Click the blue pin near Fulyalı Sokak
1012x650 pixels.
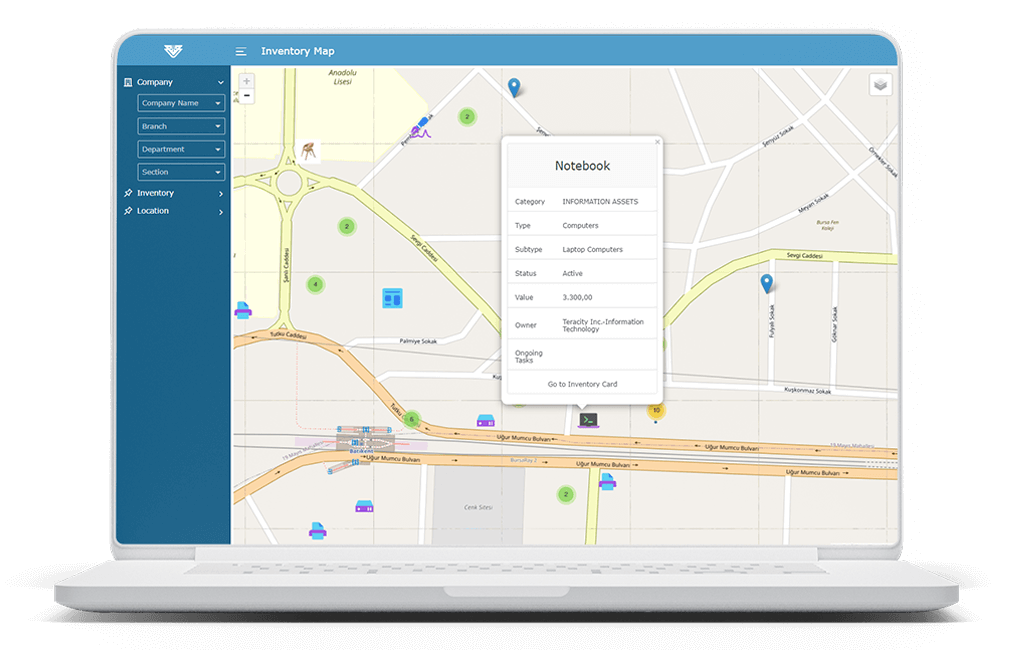pyautogui.click(x=766, y=283)
